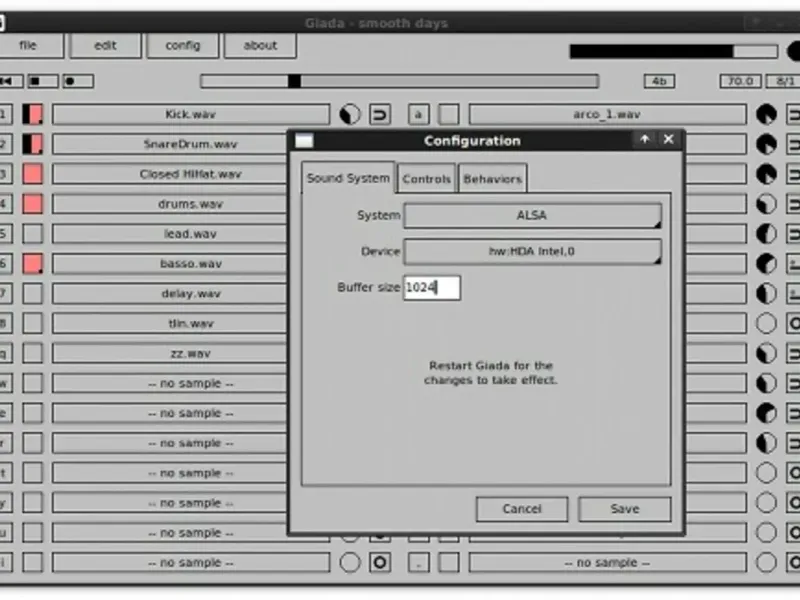
Task: Click empty volume knob in right column row 8
Action: click(x=766, y=323)
